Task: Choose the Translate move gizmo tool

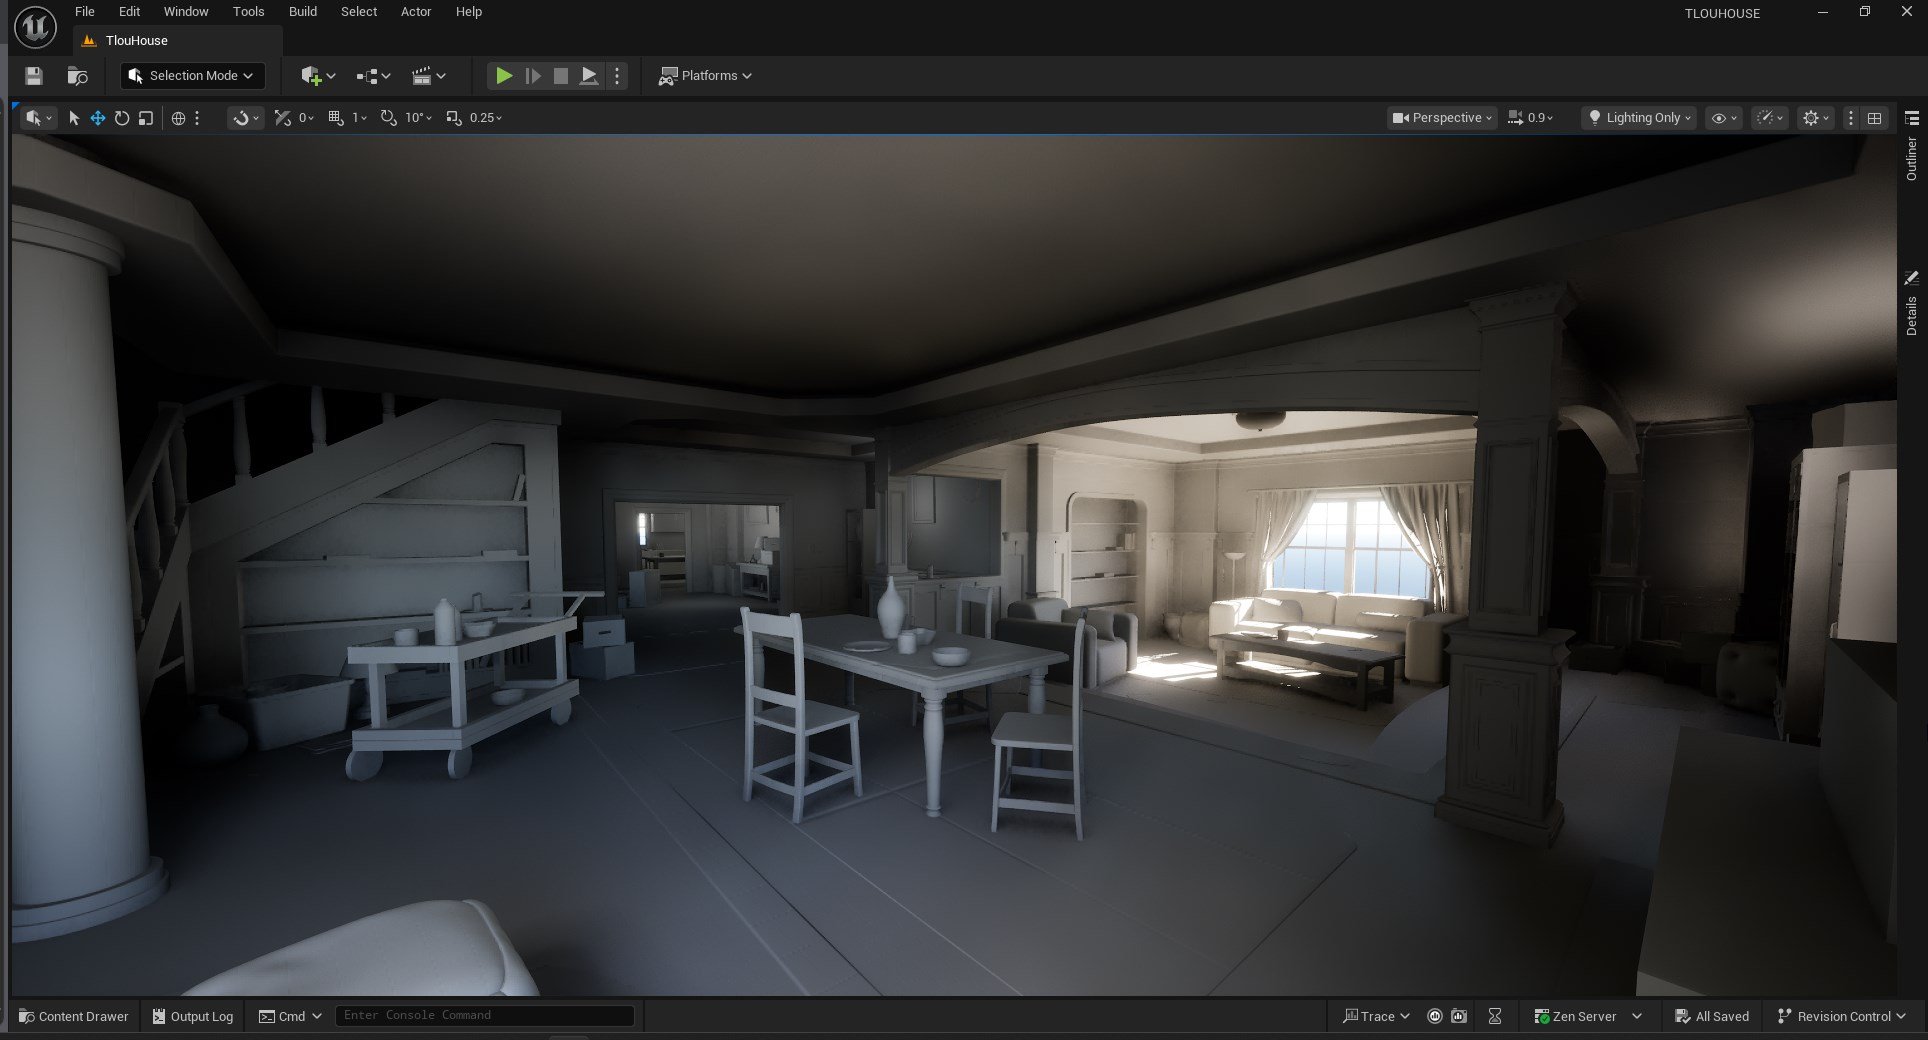Action: [98, 118]
